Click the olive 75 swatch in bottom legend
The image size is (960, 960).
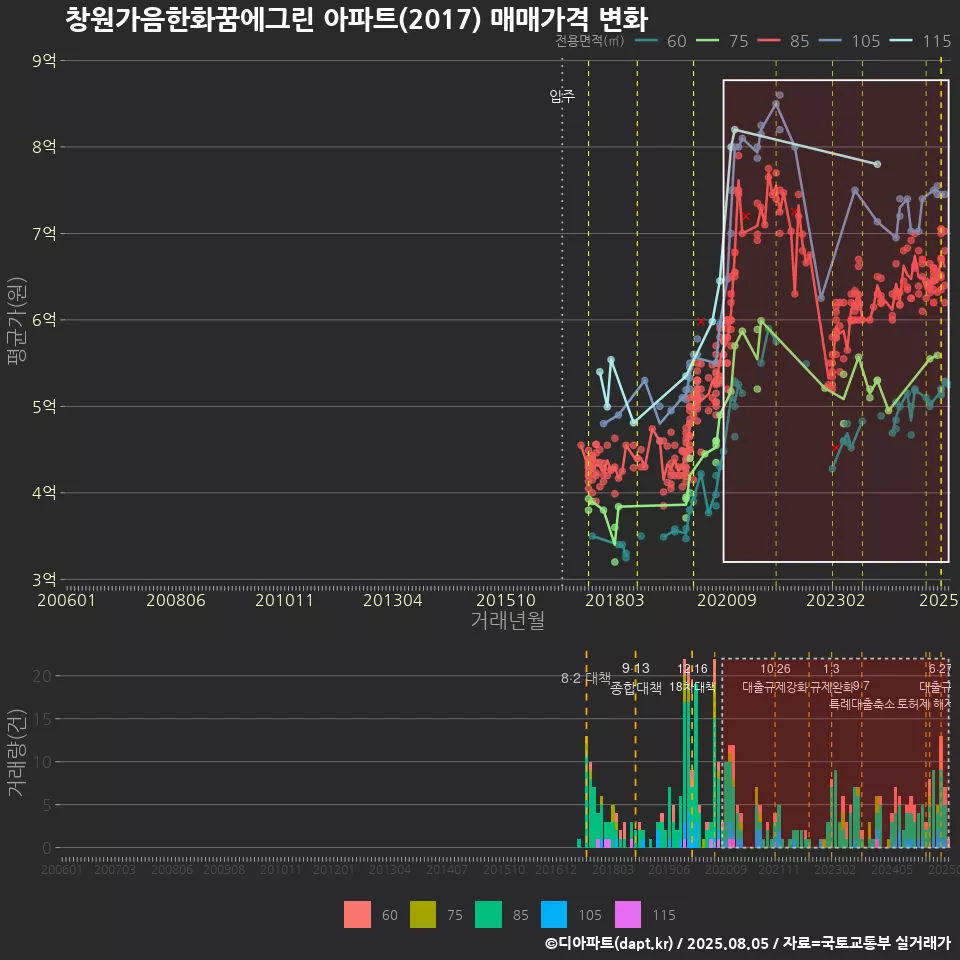pos(422,915)
